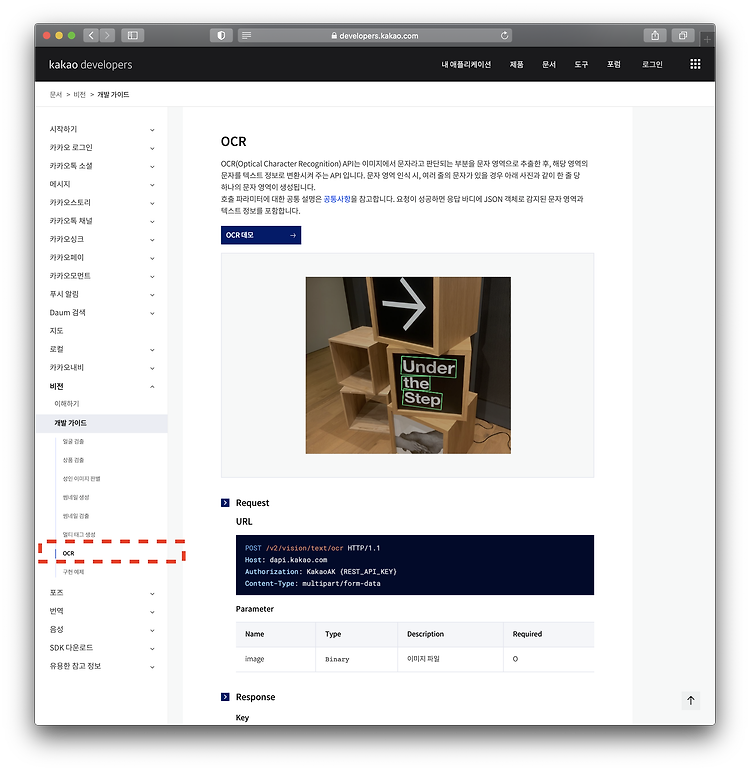Image resolution: width=750 pixels, height=771 pixels.
Task: Jump to 상품 검출 in sidebar
Action: pyautogui.click(x=73, y=460)
